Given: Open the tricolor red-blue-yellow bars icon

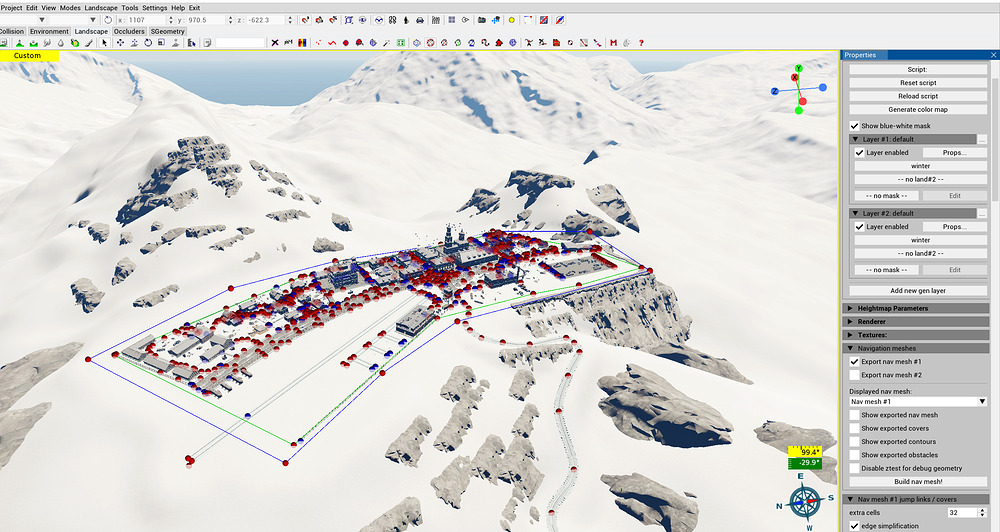Looking at the screenshot, I should click(x=302, y=43).
